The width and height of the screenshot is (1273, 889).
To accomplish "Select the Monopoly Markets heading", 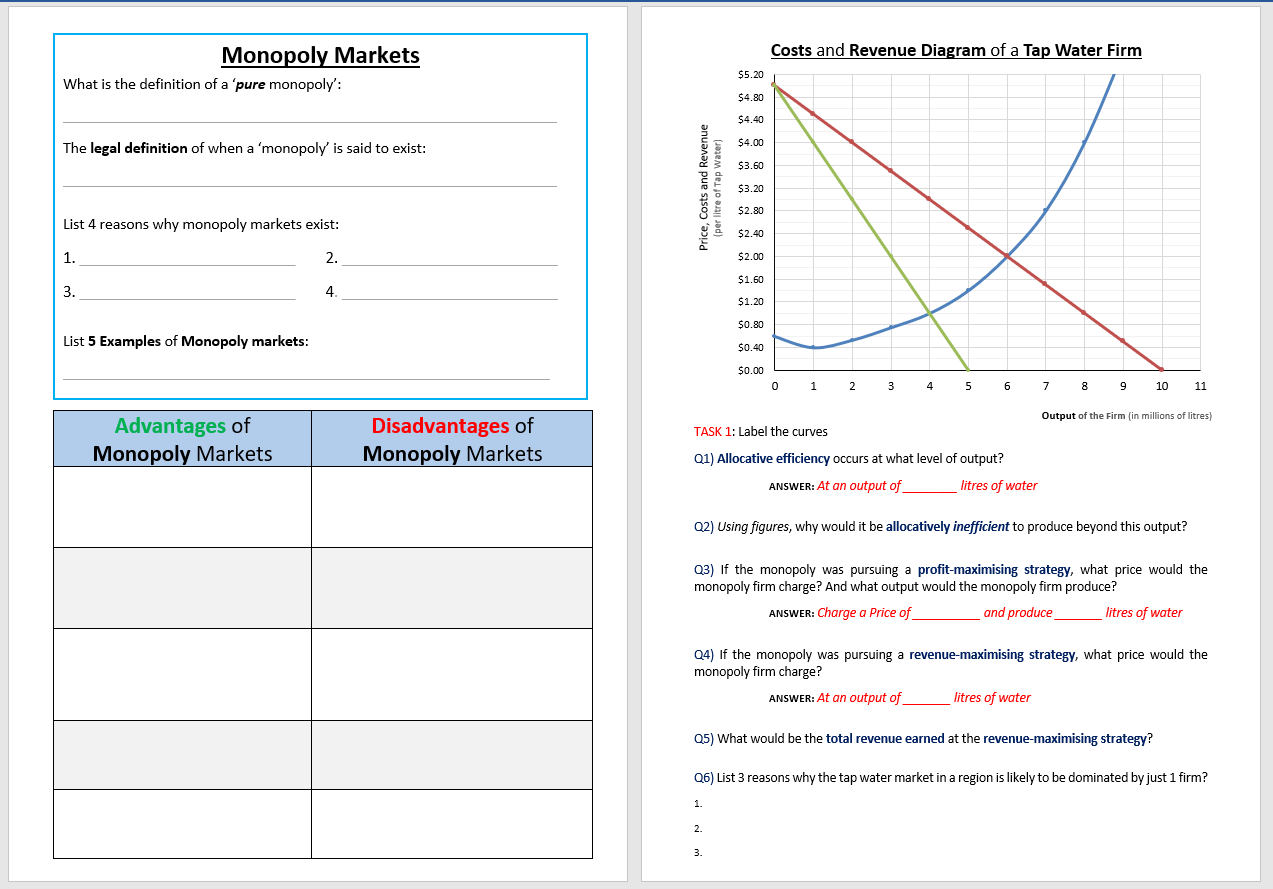I will pos(319,56).
